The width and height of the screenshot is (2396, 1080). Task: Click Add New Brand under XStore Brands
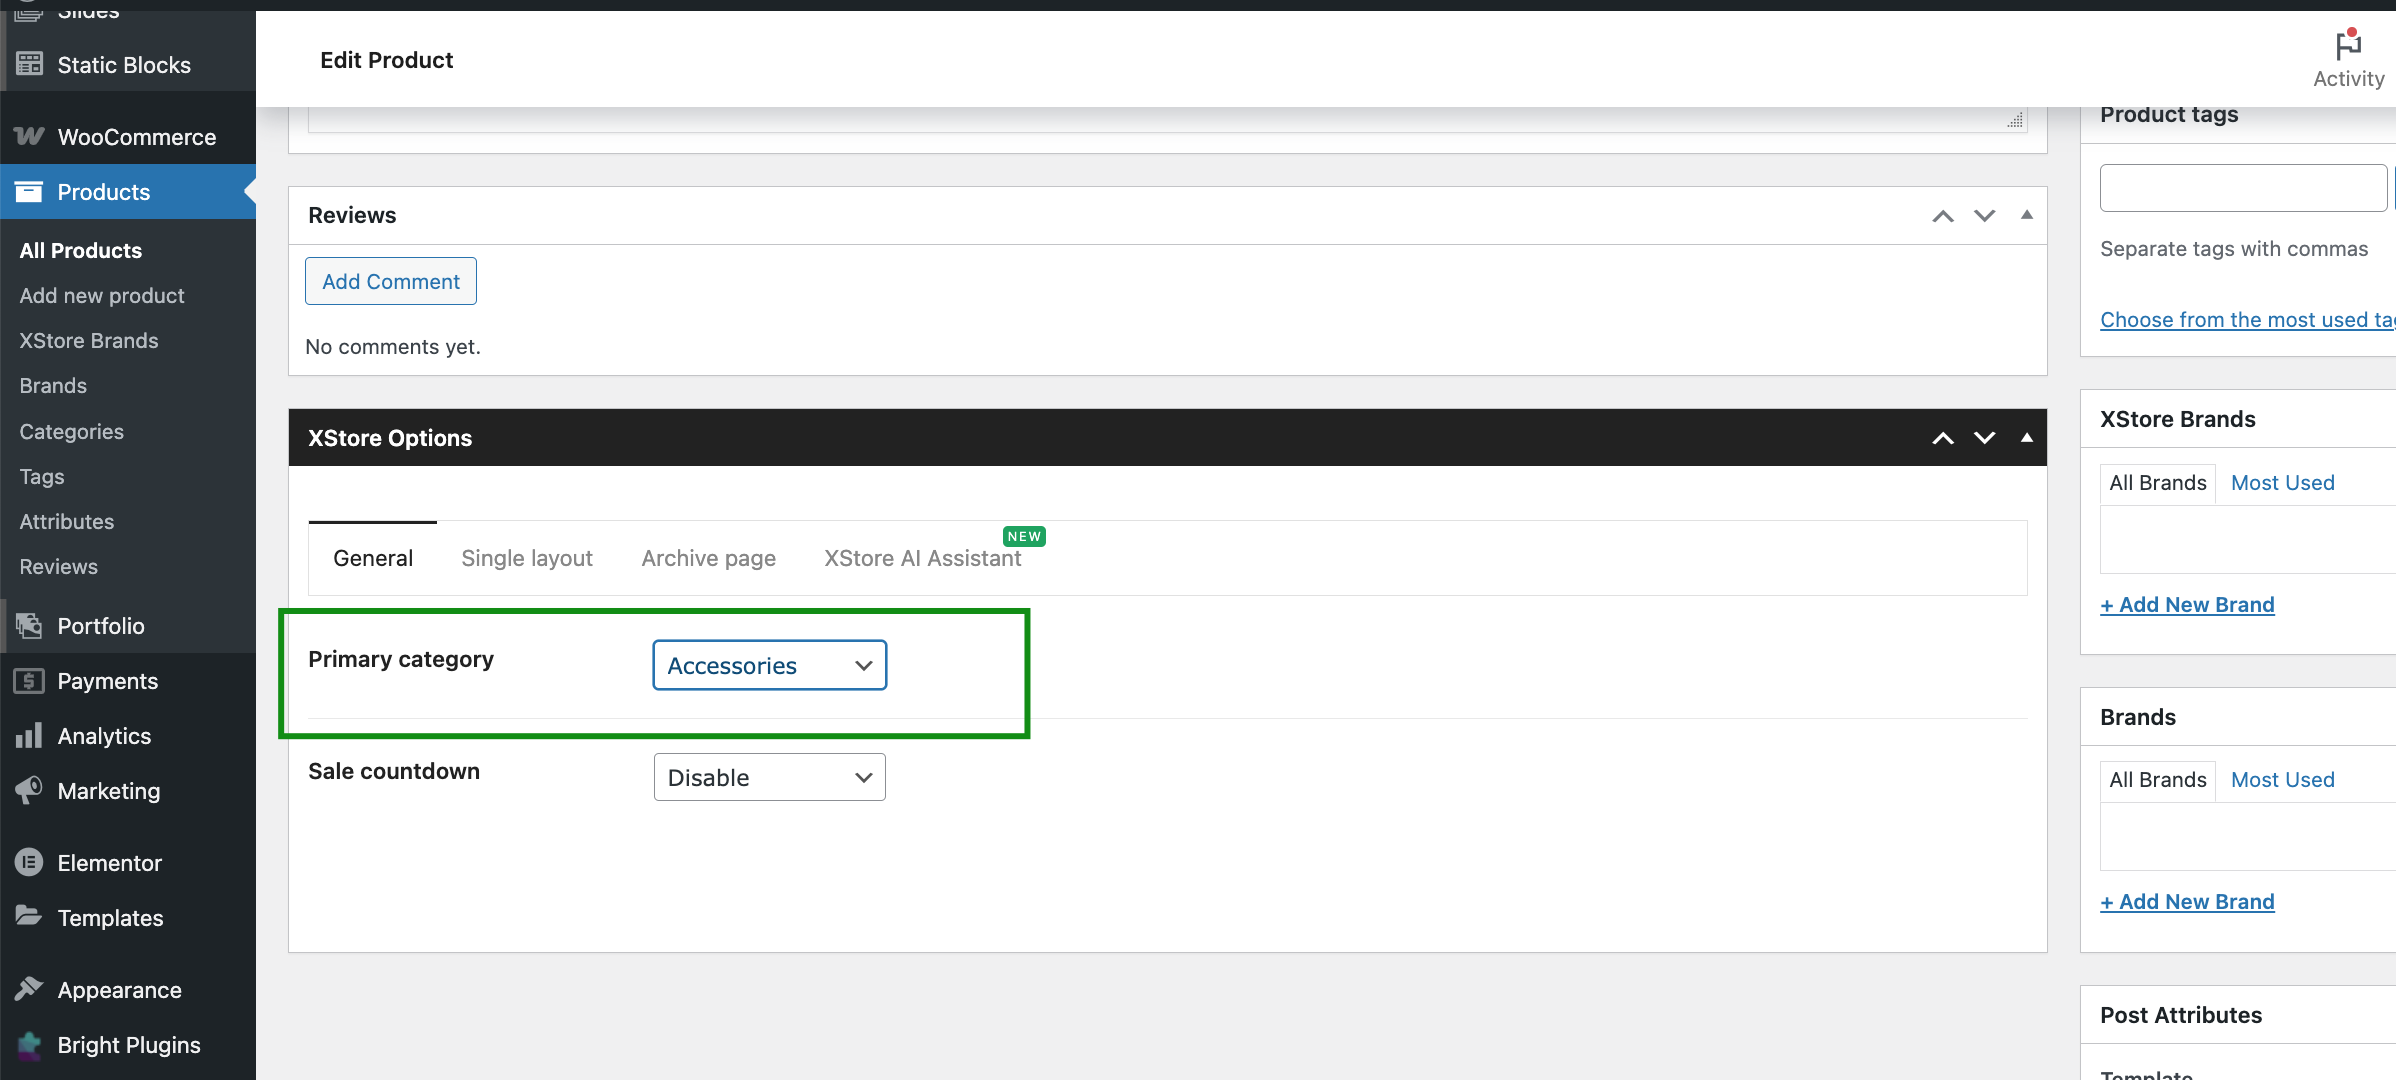[x=2187, y=605]
